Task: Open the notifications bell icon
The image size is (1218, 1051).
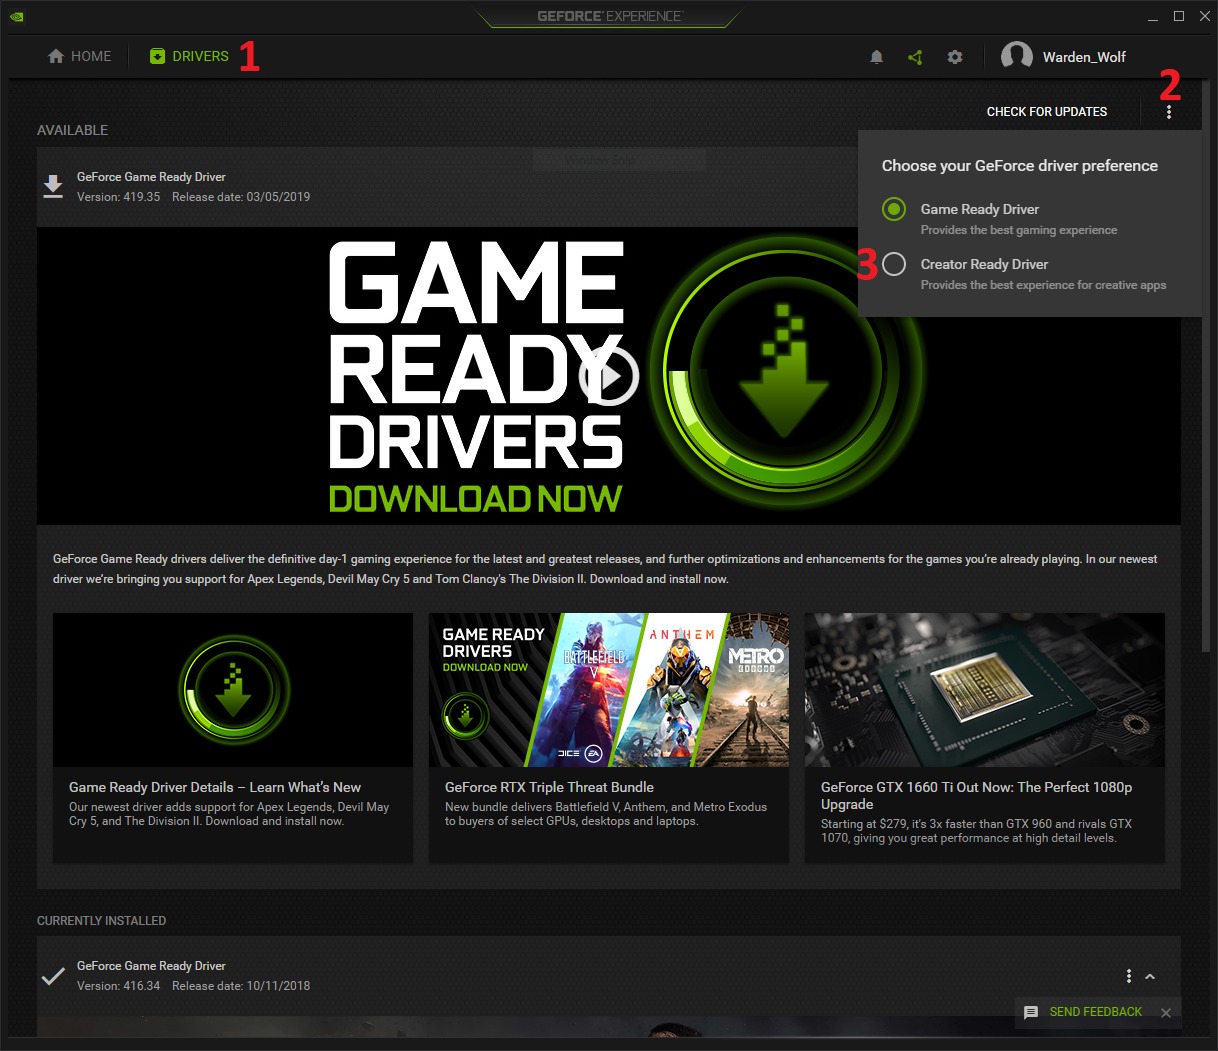Action: coord(876,57)
